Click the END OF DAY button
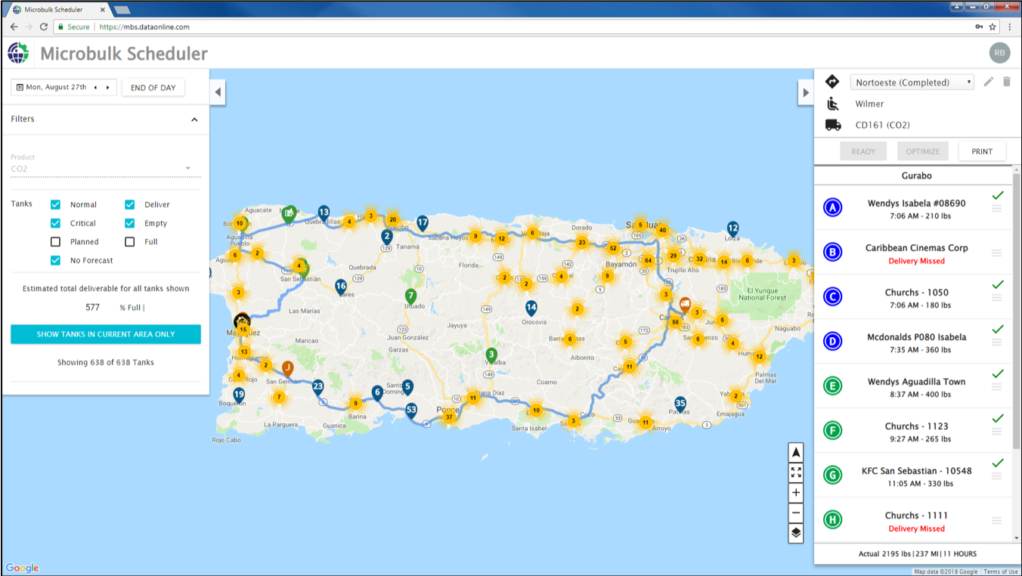Image resolution: width=1022 pixels, height=576 pixels. point(153,87)
